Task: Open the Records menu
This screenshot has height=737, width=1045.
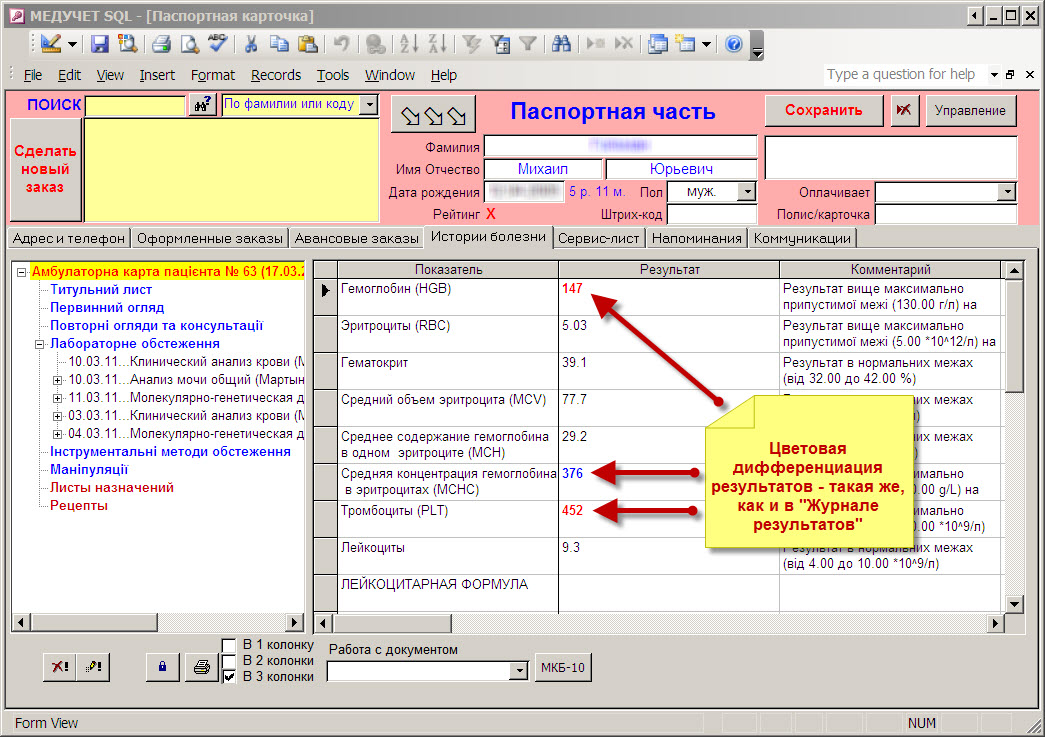Action: click(276, 75)
